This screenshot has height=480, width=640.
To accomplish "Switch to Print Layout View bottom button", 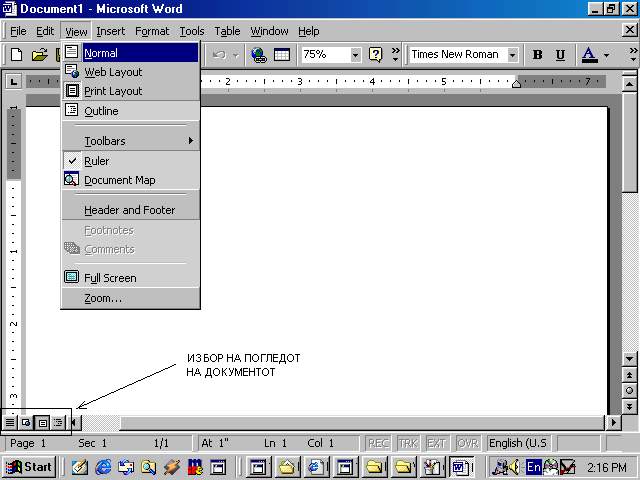I will click(x=42, y=422).
